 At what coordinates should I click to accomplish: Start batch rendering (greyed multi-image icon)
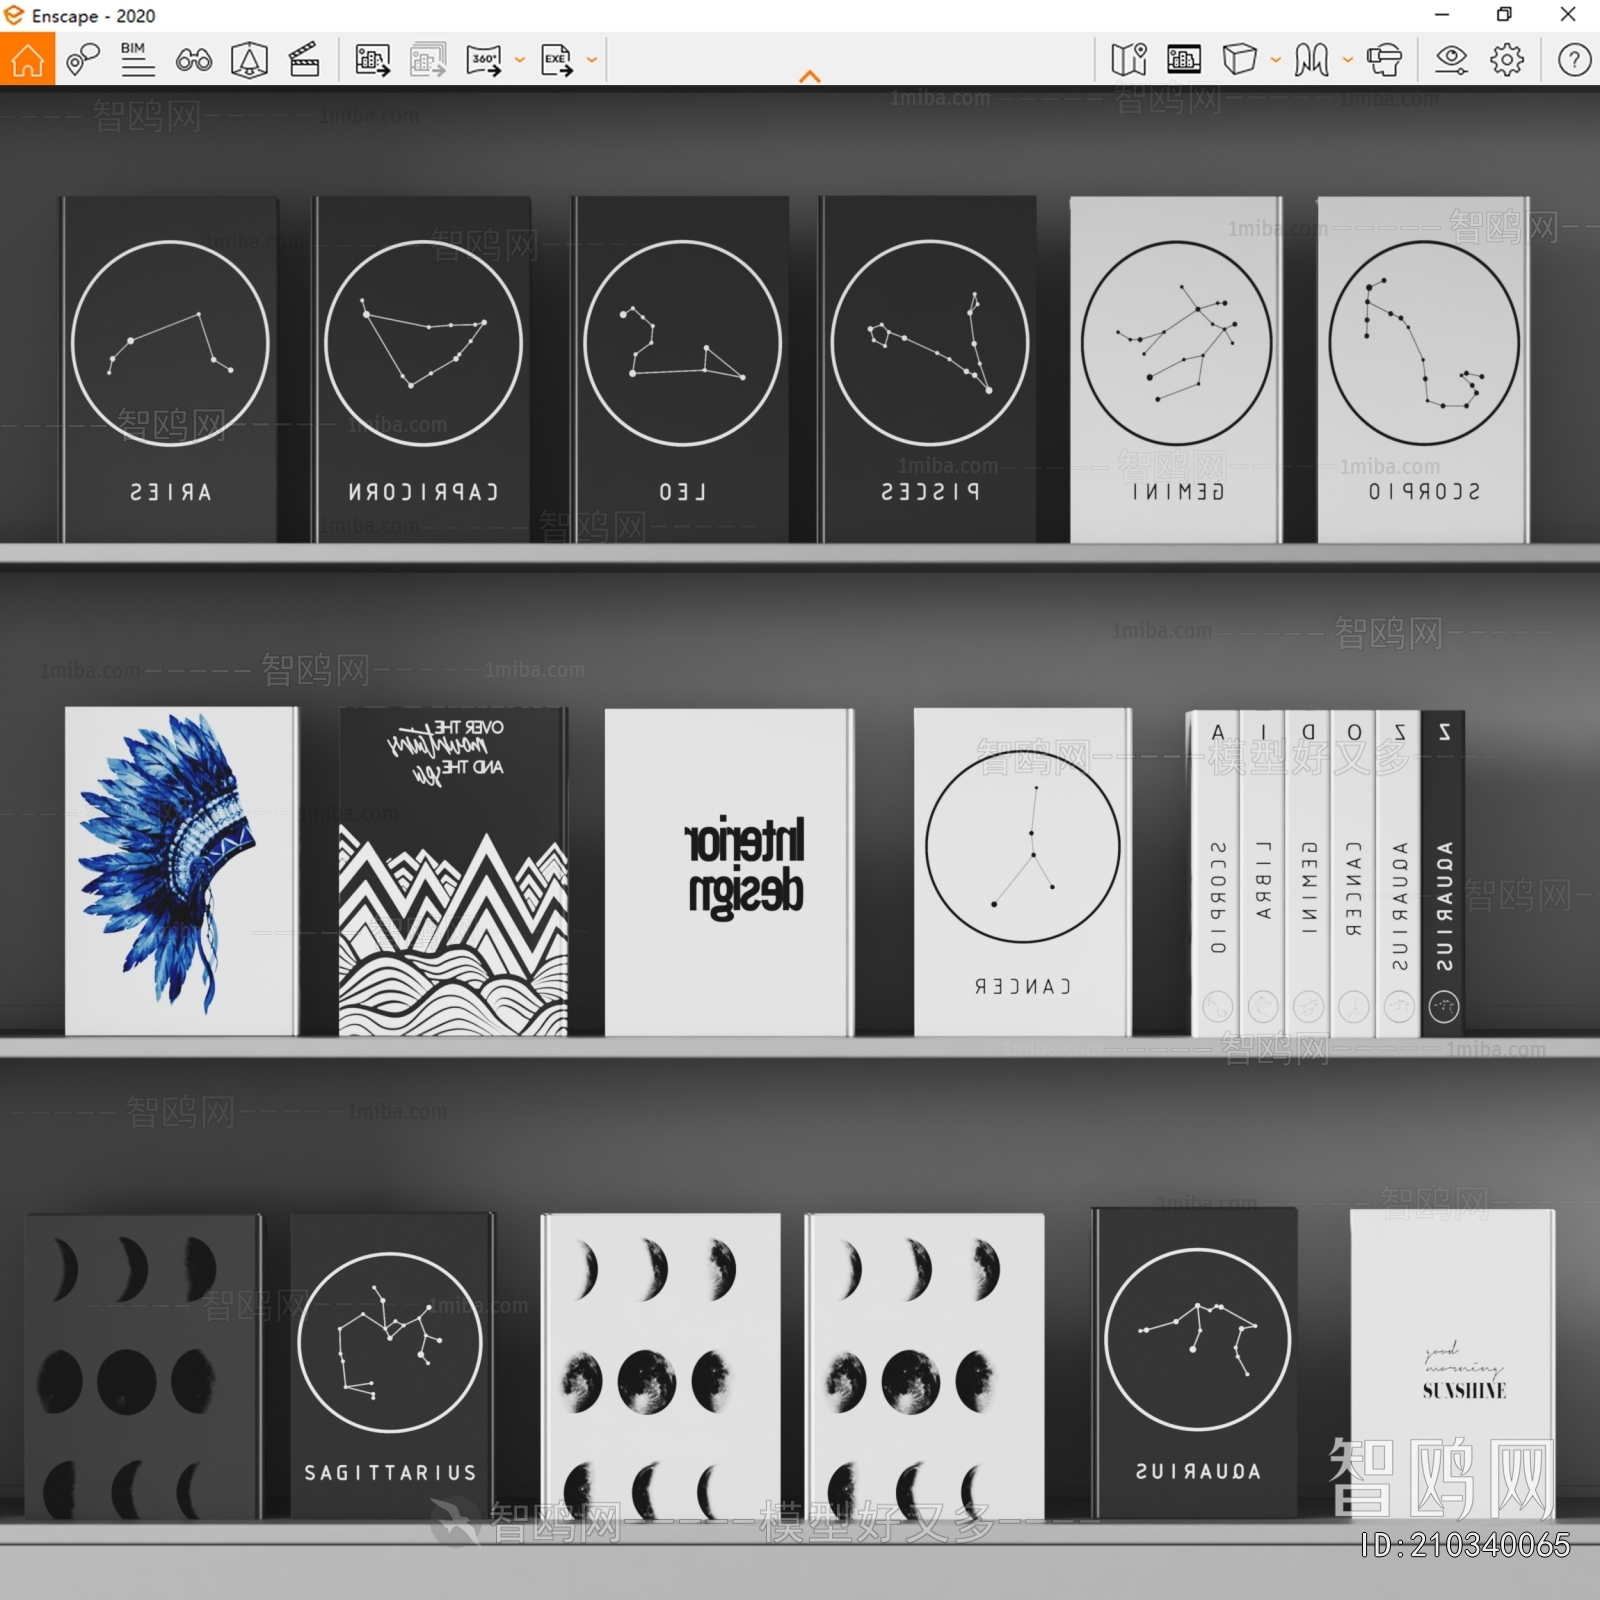[x=428, y=60]
